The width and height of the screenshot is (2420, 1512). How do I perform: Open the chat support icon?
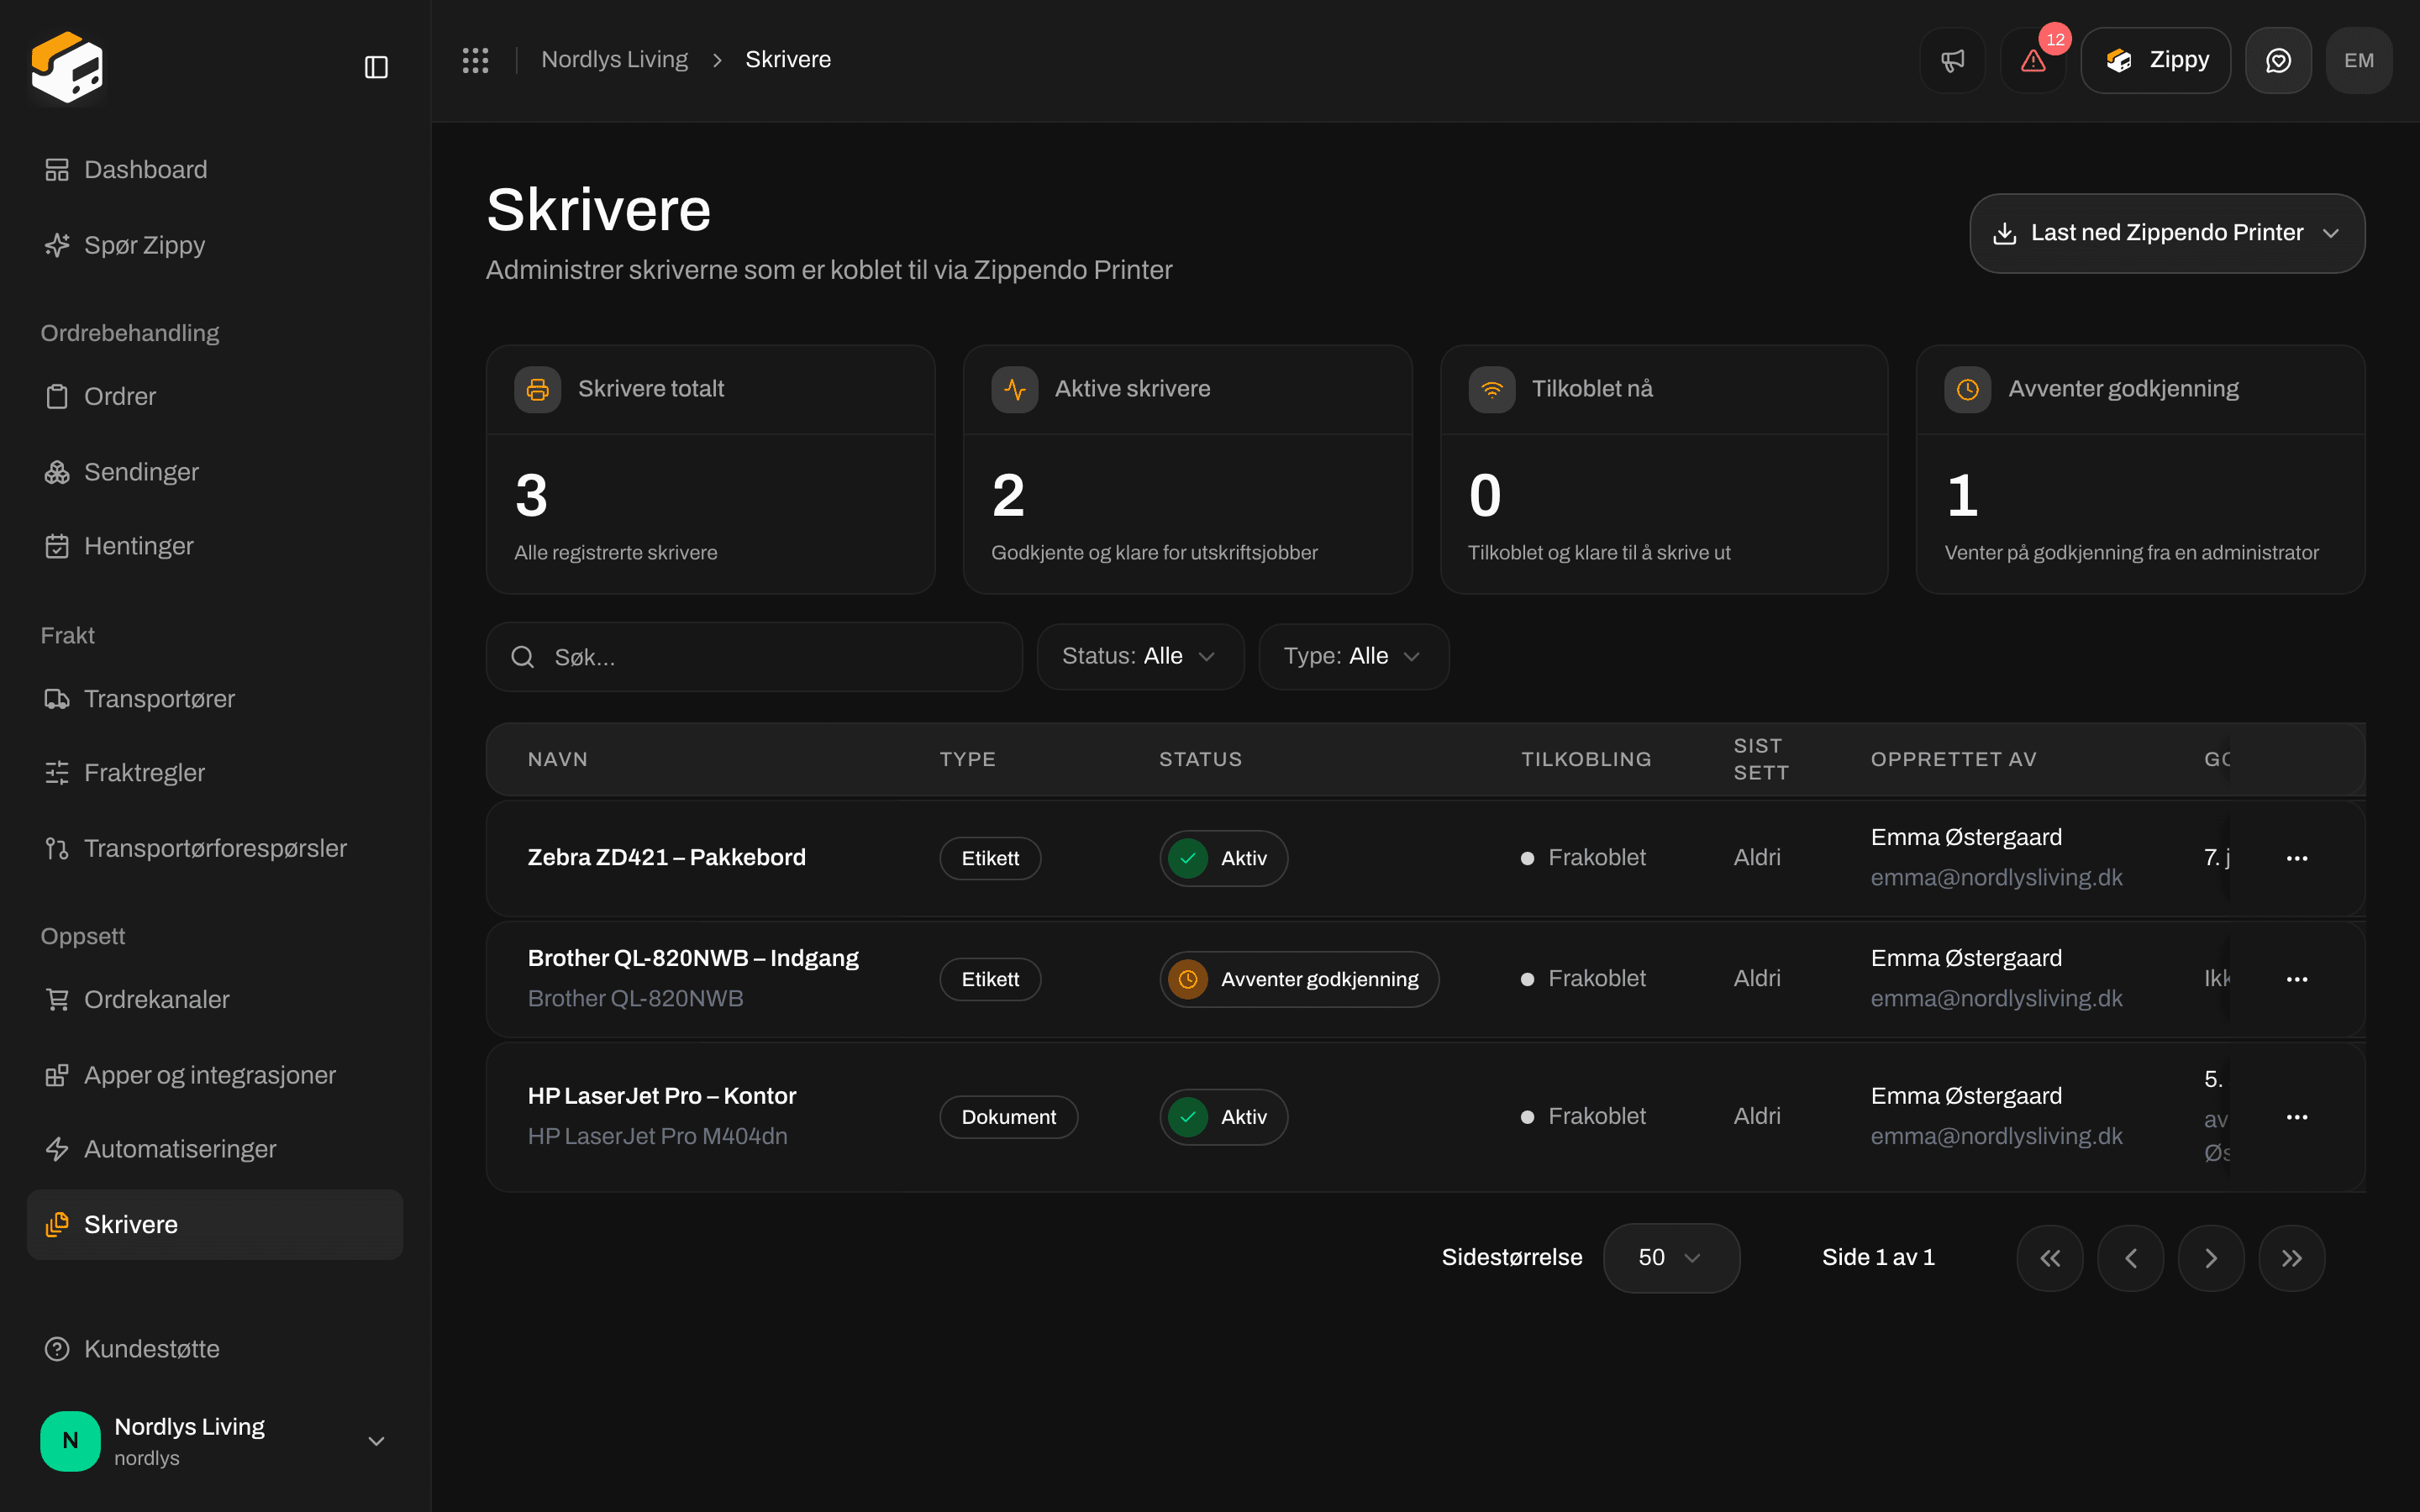(2278, 60)
